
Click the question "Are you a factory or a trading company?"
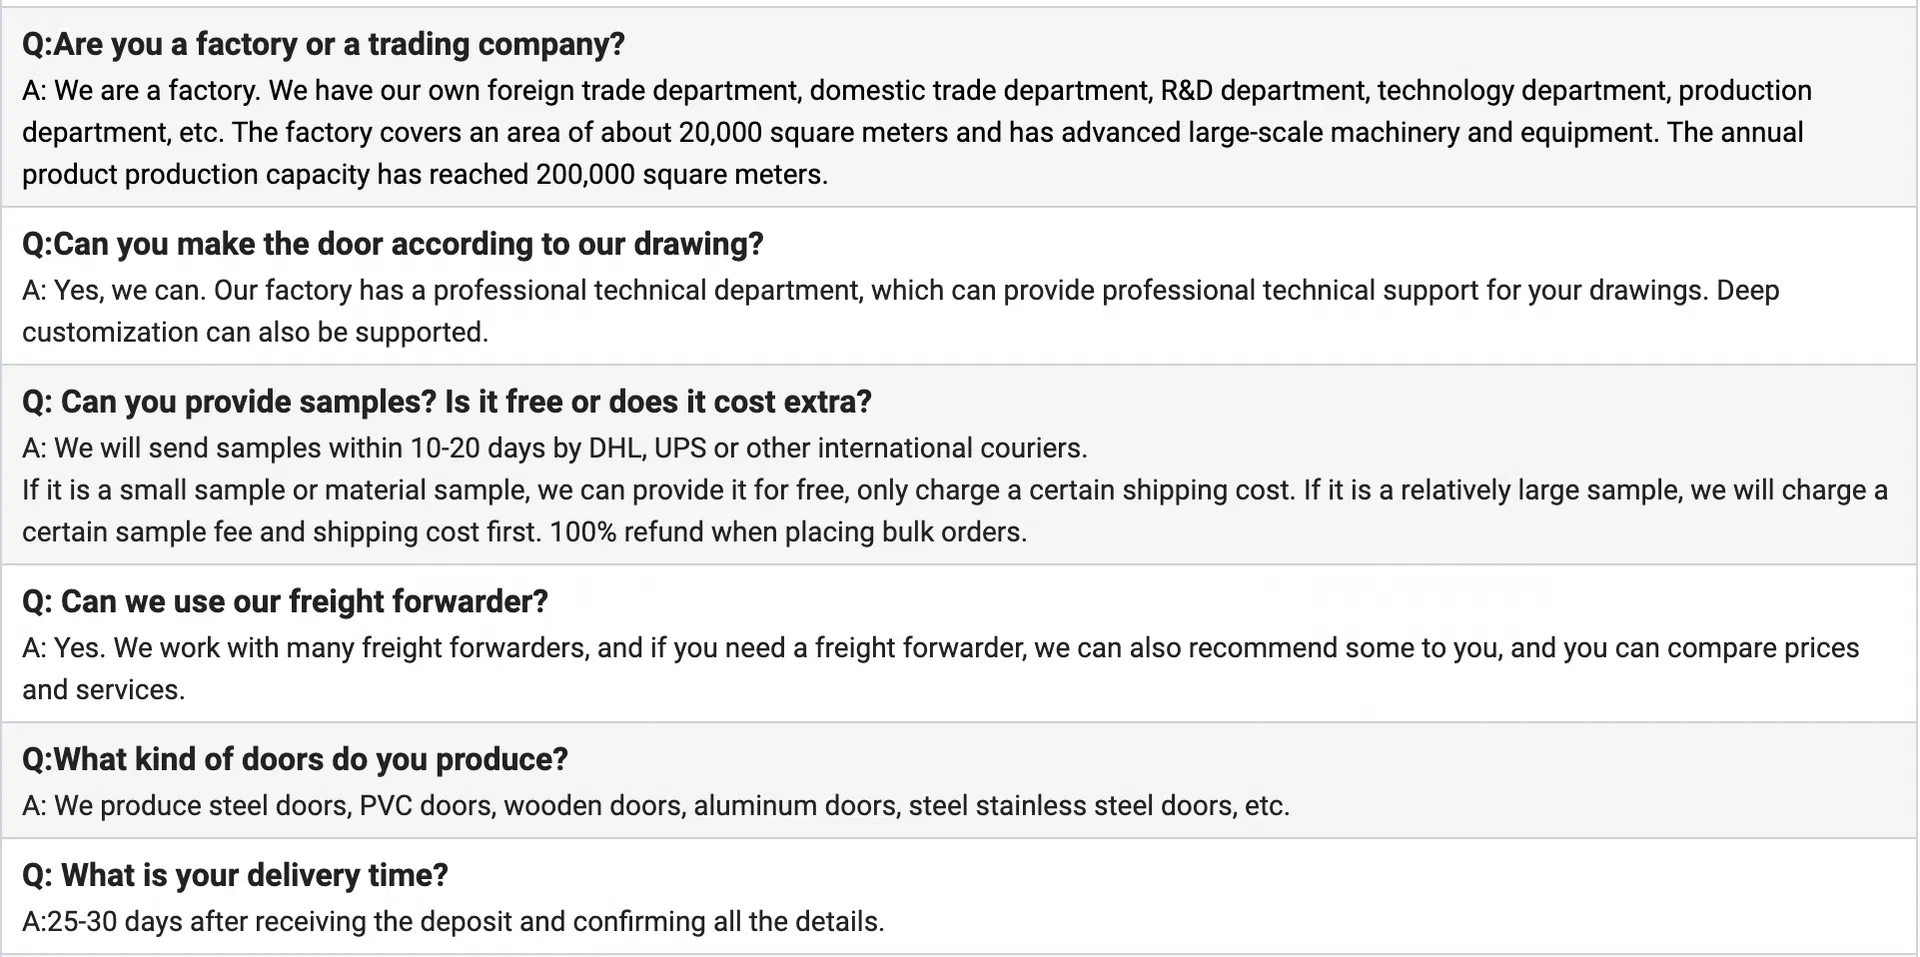pyautogui.click(x=323, y=44)
